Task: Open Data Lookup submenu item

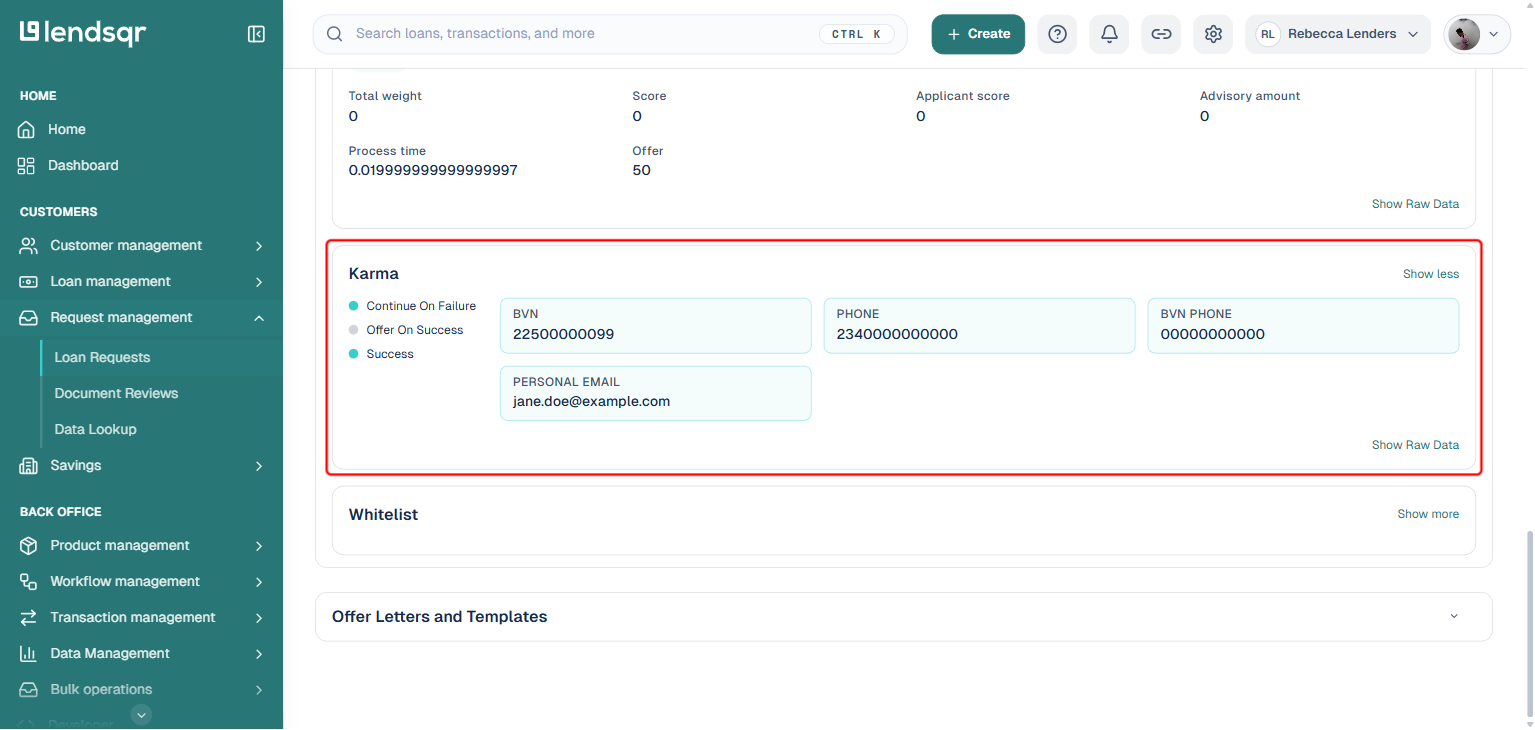Action: pos(95,430)
